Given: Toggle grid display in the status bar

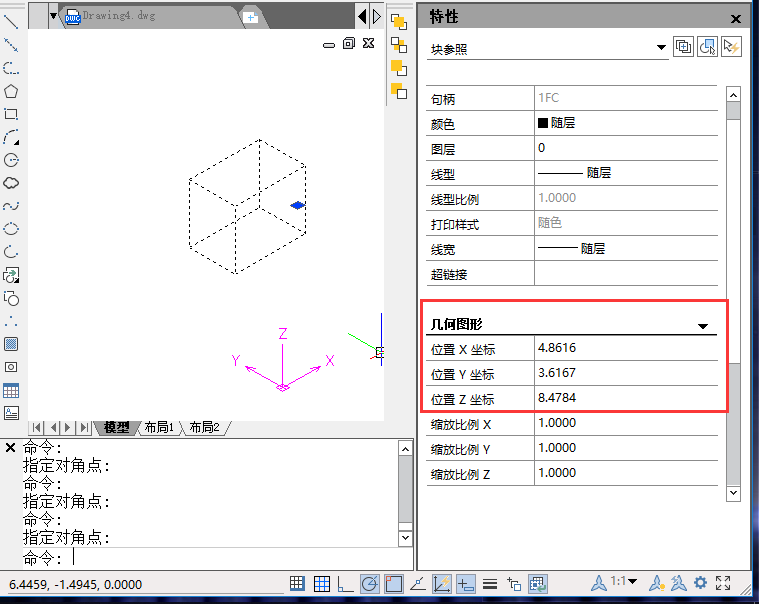Looking at the screenshot, I should coord(322,584).
